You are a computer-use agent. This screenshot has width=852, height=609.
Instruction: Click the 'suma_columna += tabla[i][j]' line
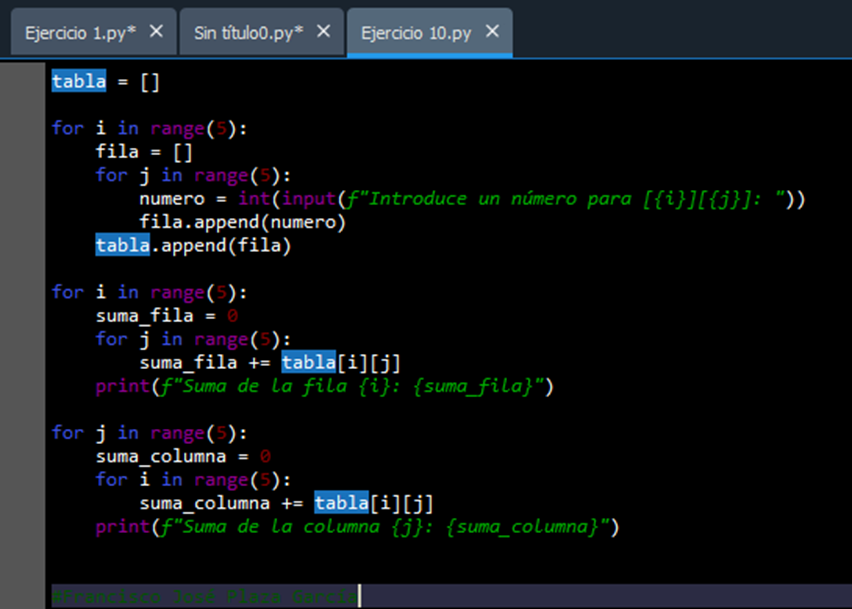point(286,503)
